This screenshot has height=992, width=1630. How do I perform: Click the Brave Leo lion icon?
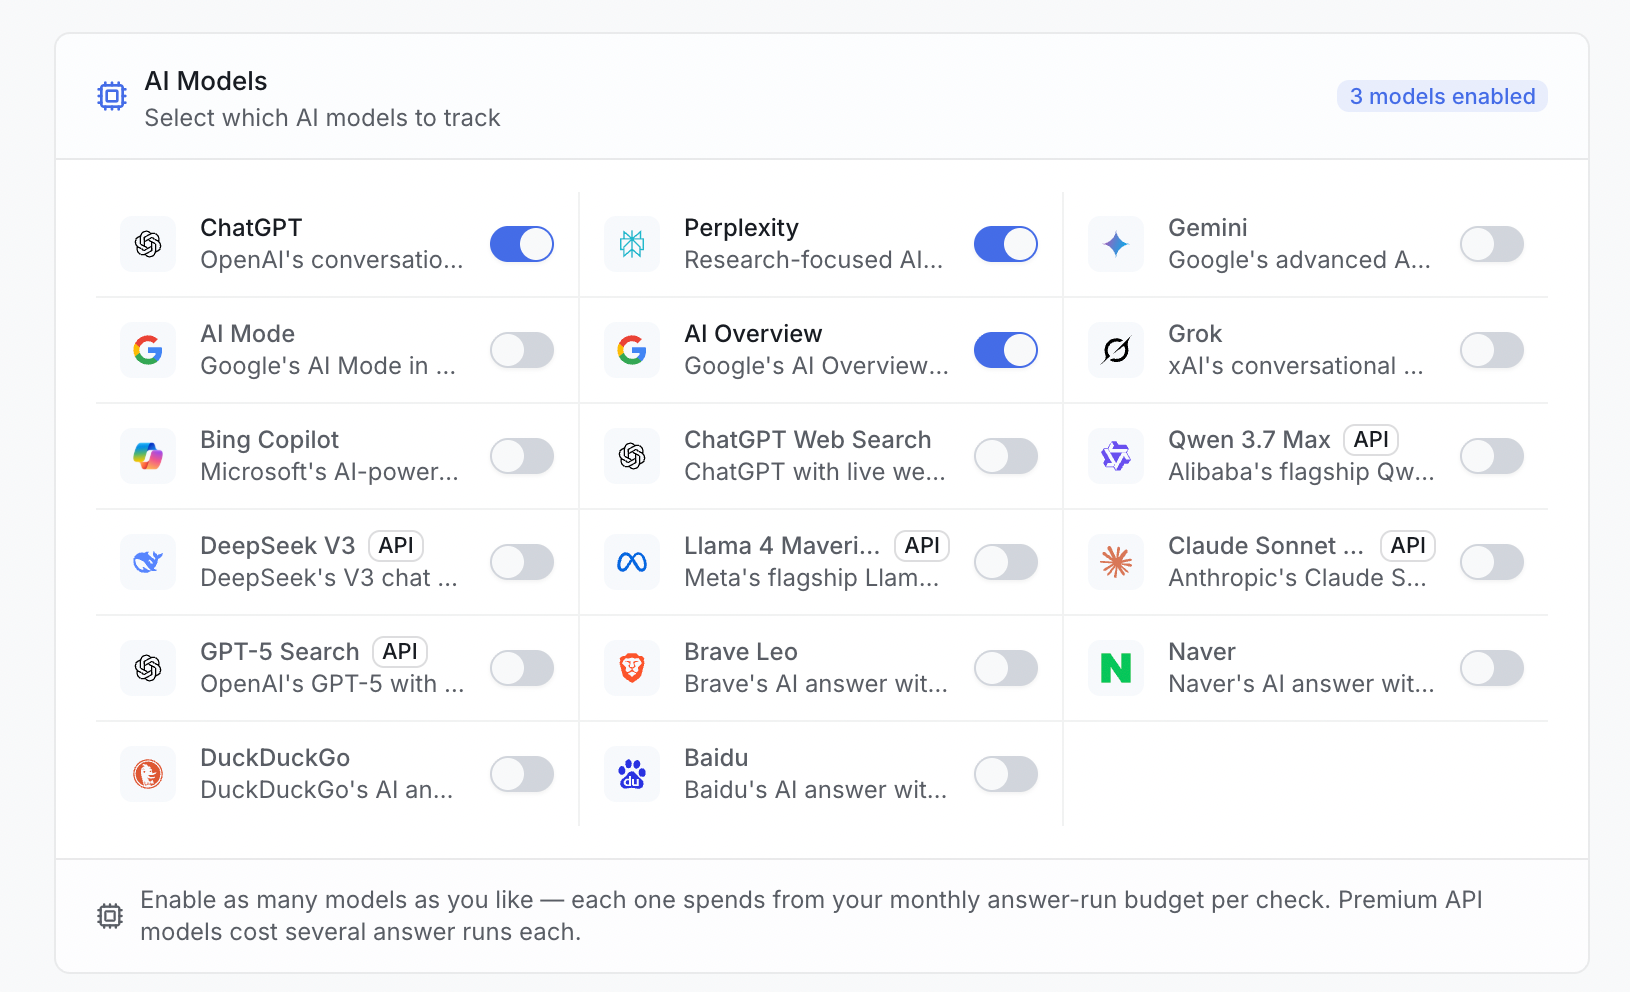point(632,668)
